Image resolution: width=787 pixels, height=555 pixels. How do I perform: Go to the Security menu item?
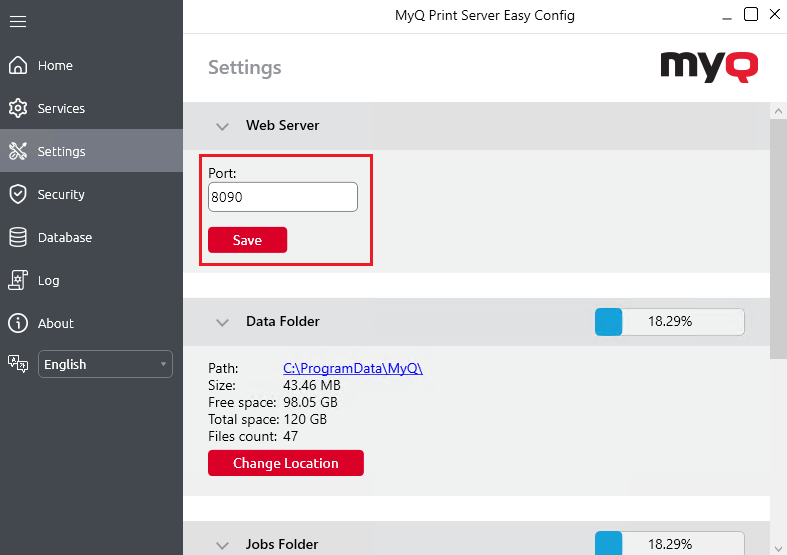[61, 195]
